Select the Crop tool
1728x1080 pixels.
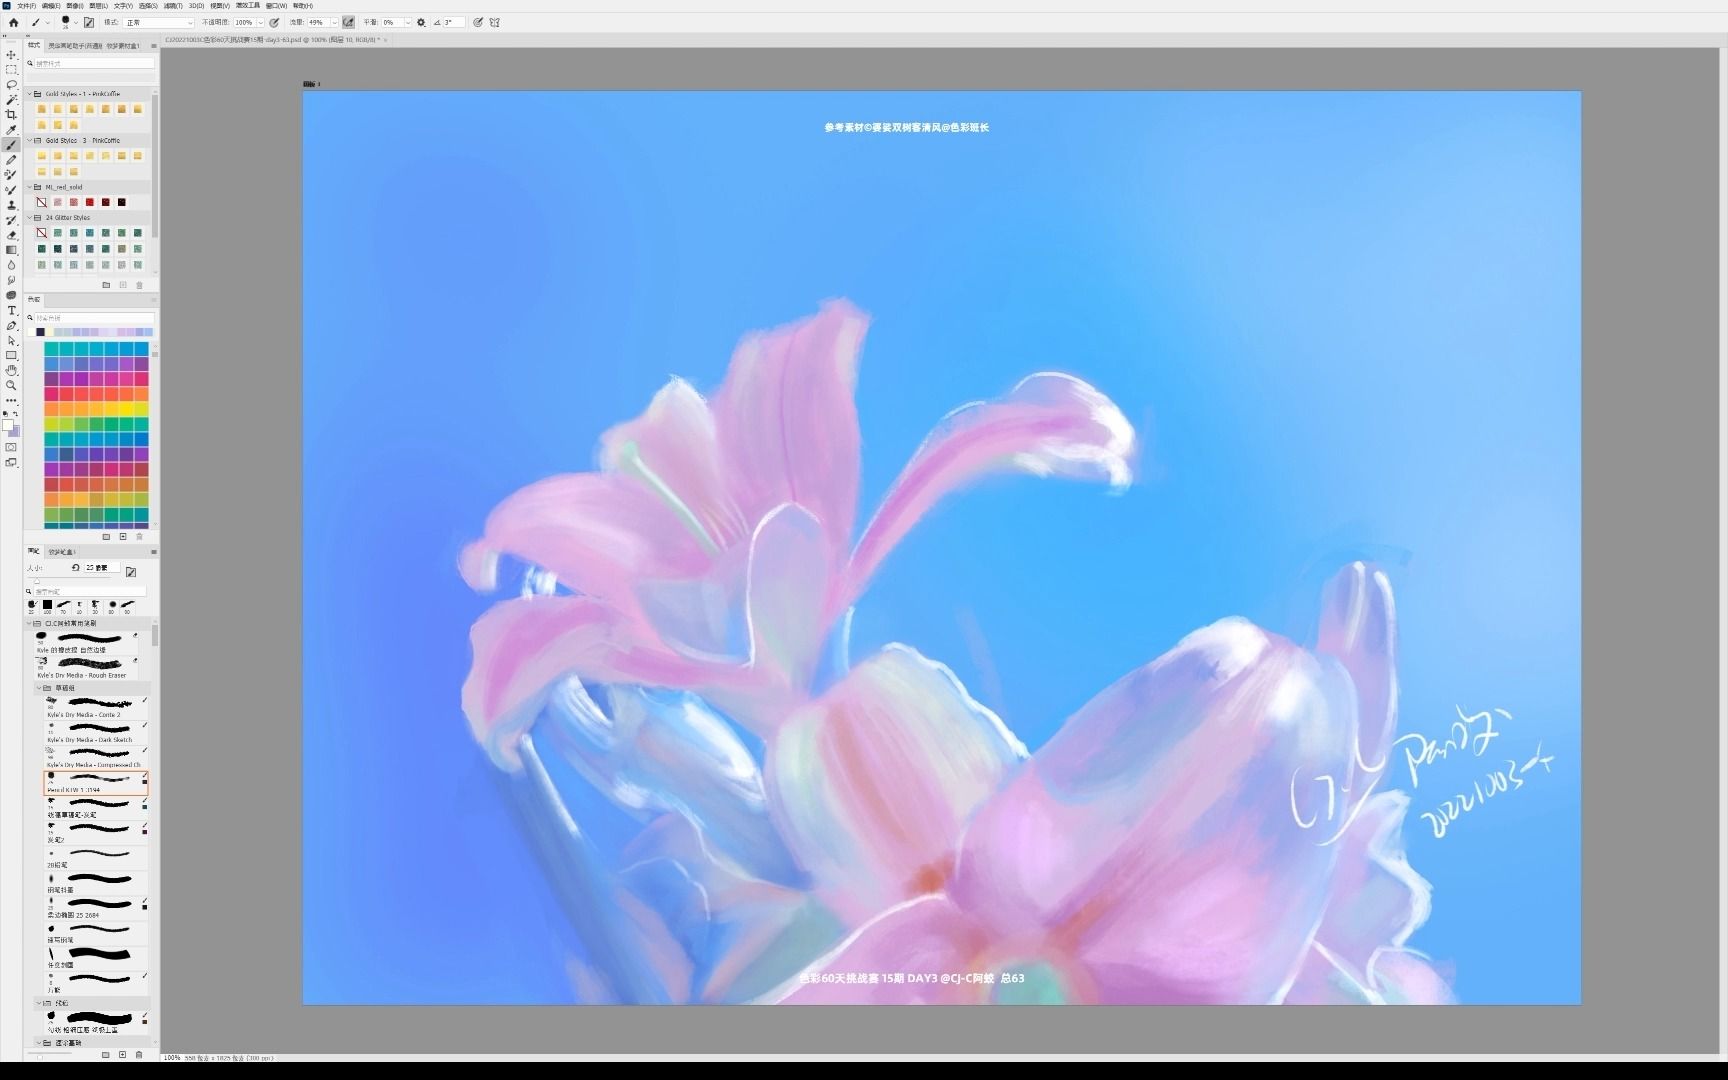tap(11, 115)
